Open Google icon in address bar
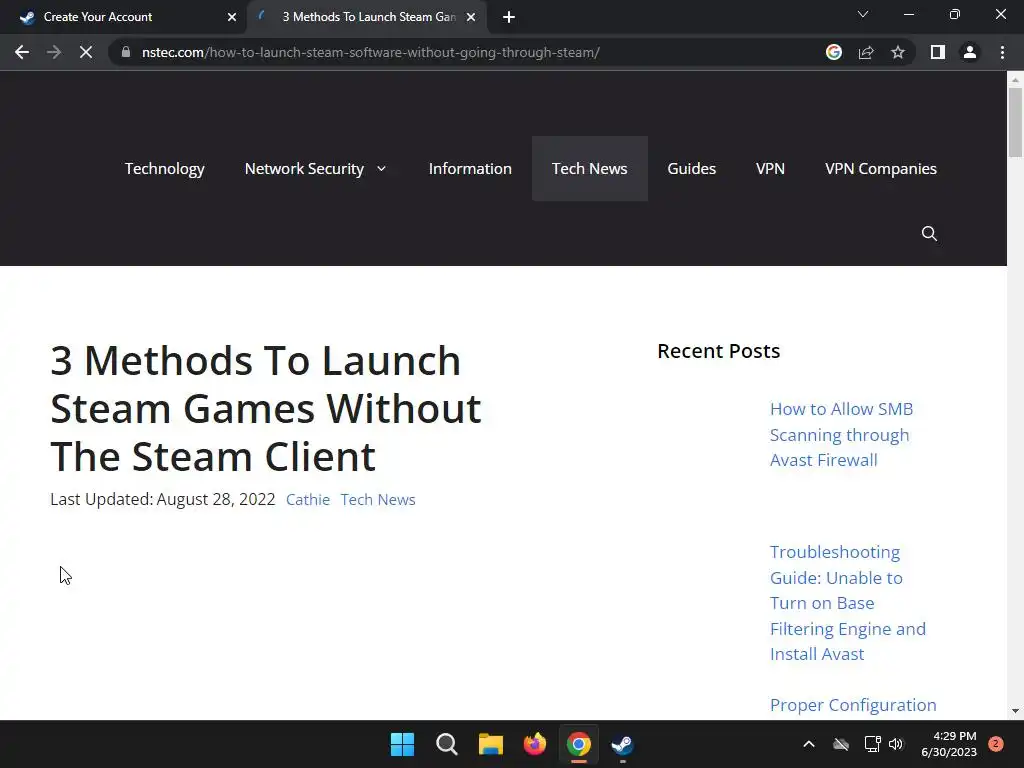 833,52
